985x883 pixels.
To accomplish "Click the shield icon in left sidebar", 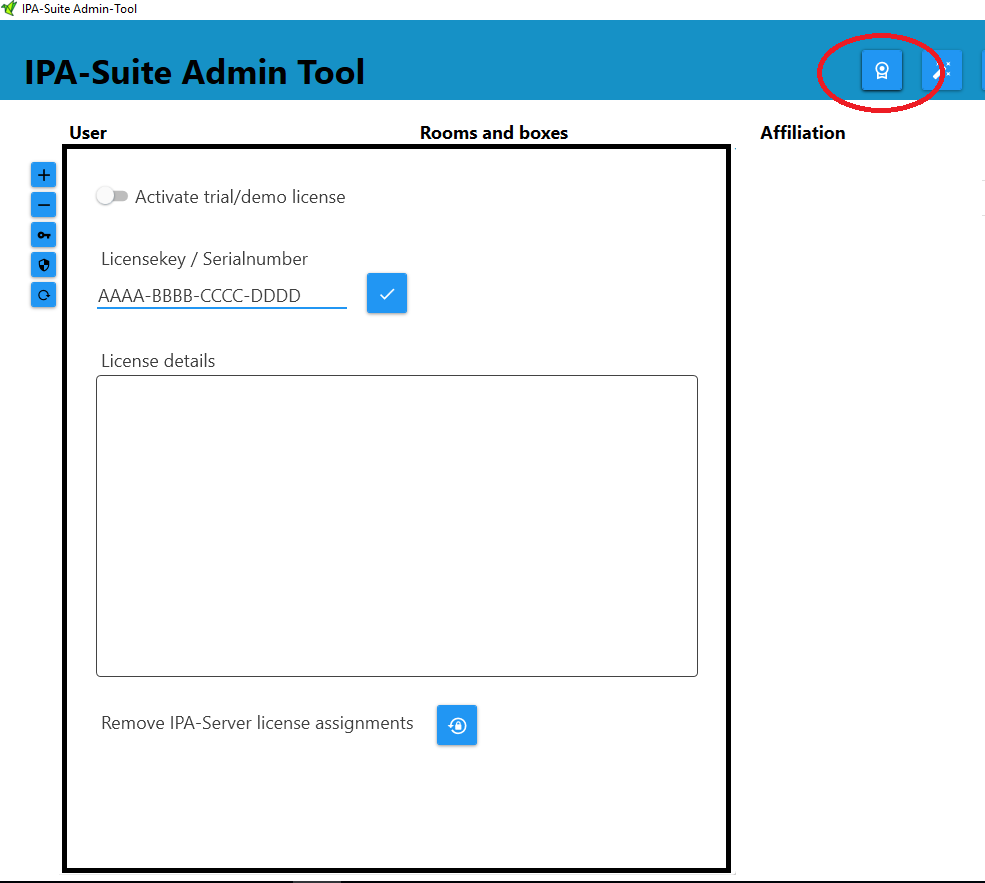I will [x=43, y=265].
